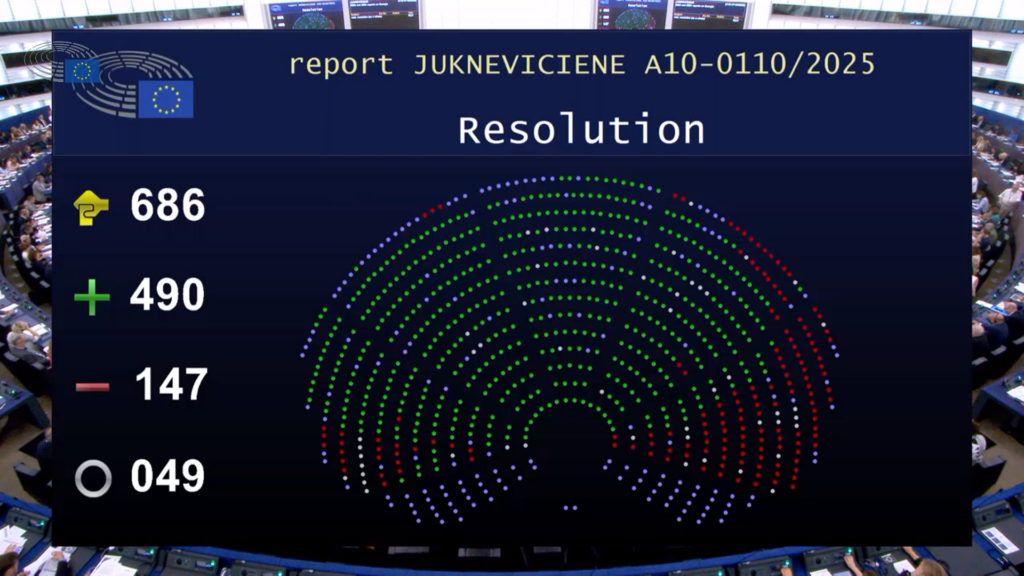Click the small EU flag inside the hemicycle logo

click(x=82, y=70)
